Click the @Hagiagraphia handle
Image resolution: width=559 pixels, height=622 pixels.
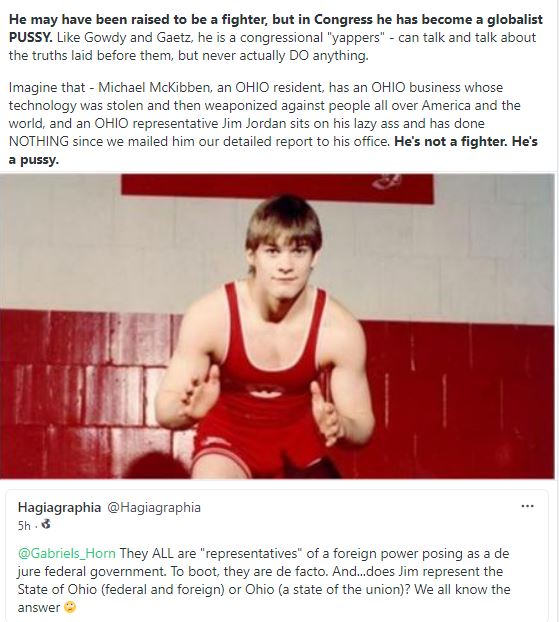pos(154,507)
